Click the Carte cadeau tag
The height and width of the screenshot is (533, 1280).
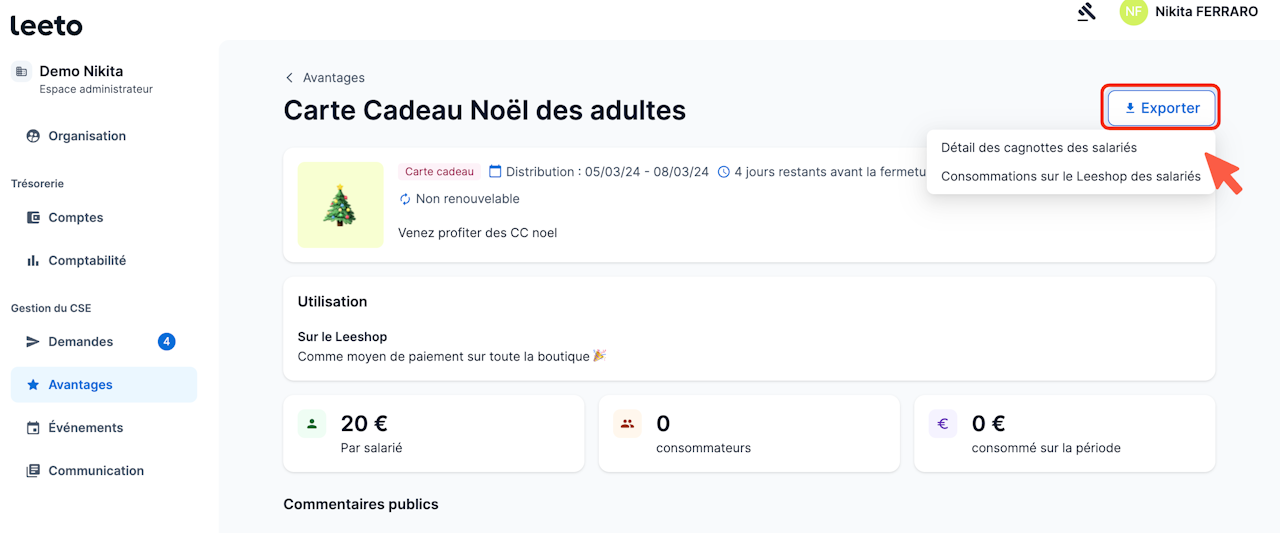439,172
